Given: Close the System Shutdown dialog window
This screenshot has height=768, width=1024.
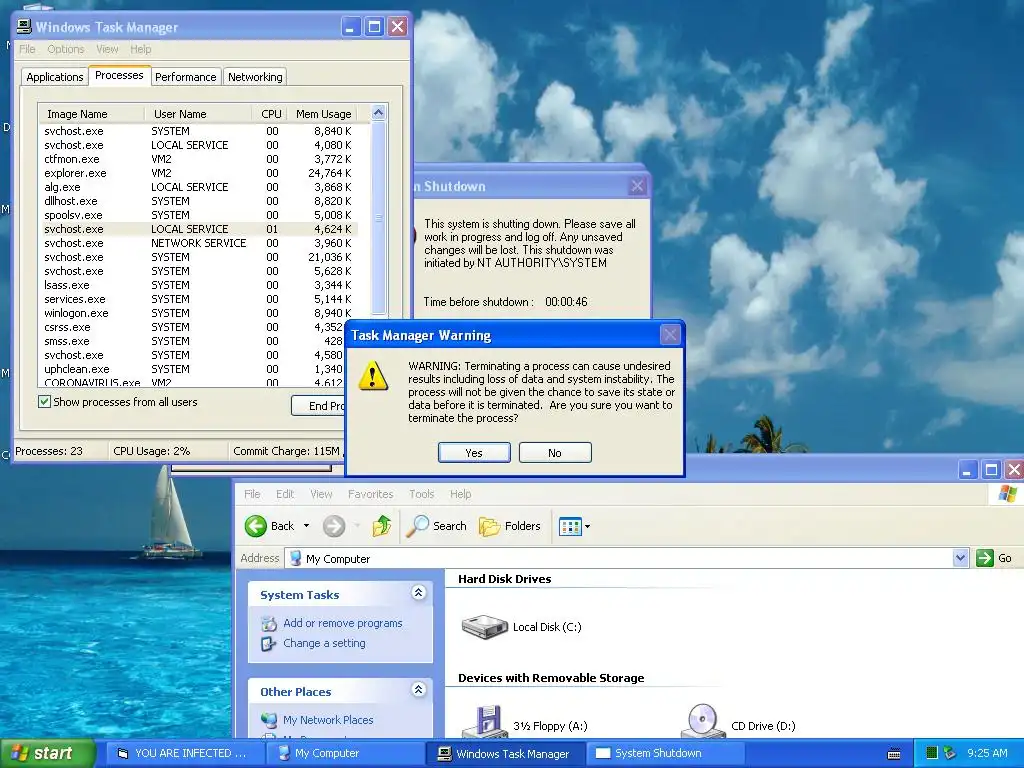Looking at the screenshot, I should click(x=637, y=186).
